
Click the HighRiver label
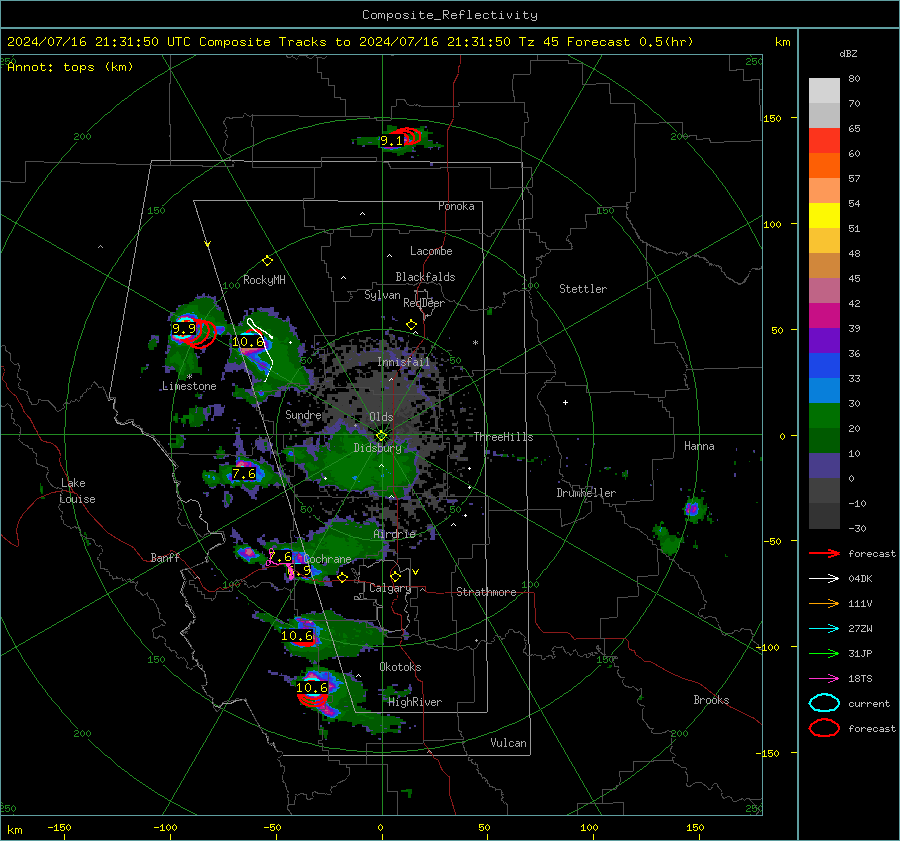coord(415,702)
